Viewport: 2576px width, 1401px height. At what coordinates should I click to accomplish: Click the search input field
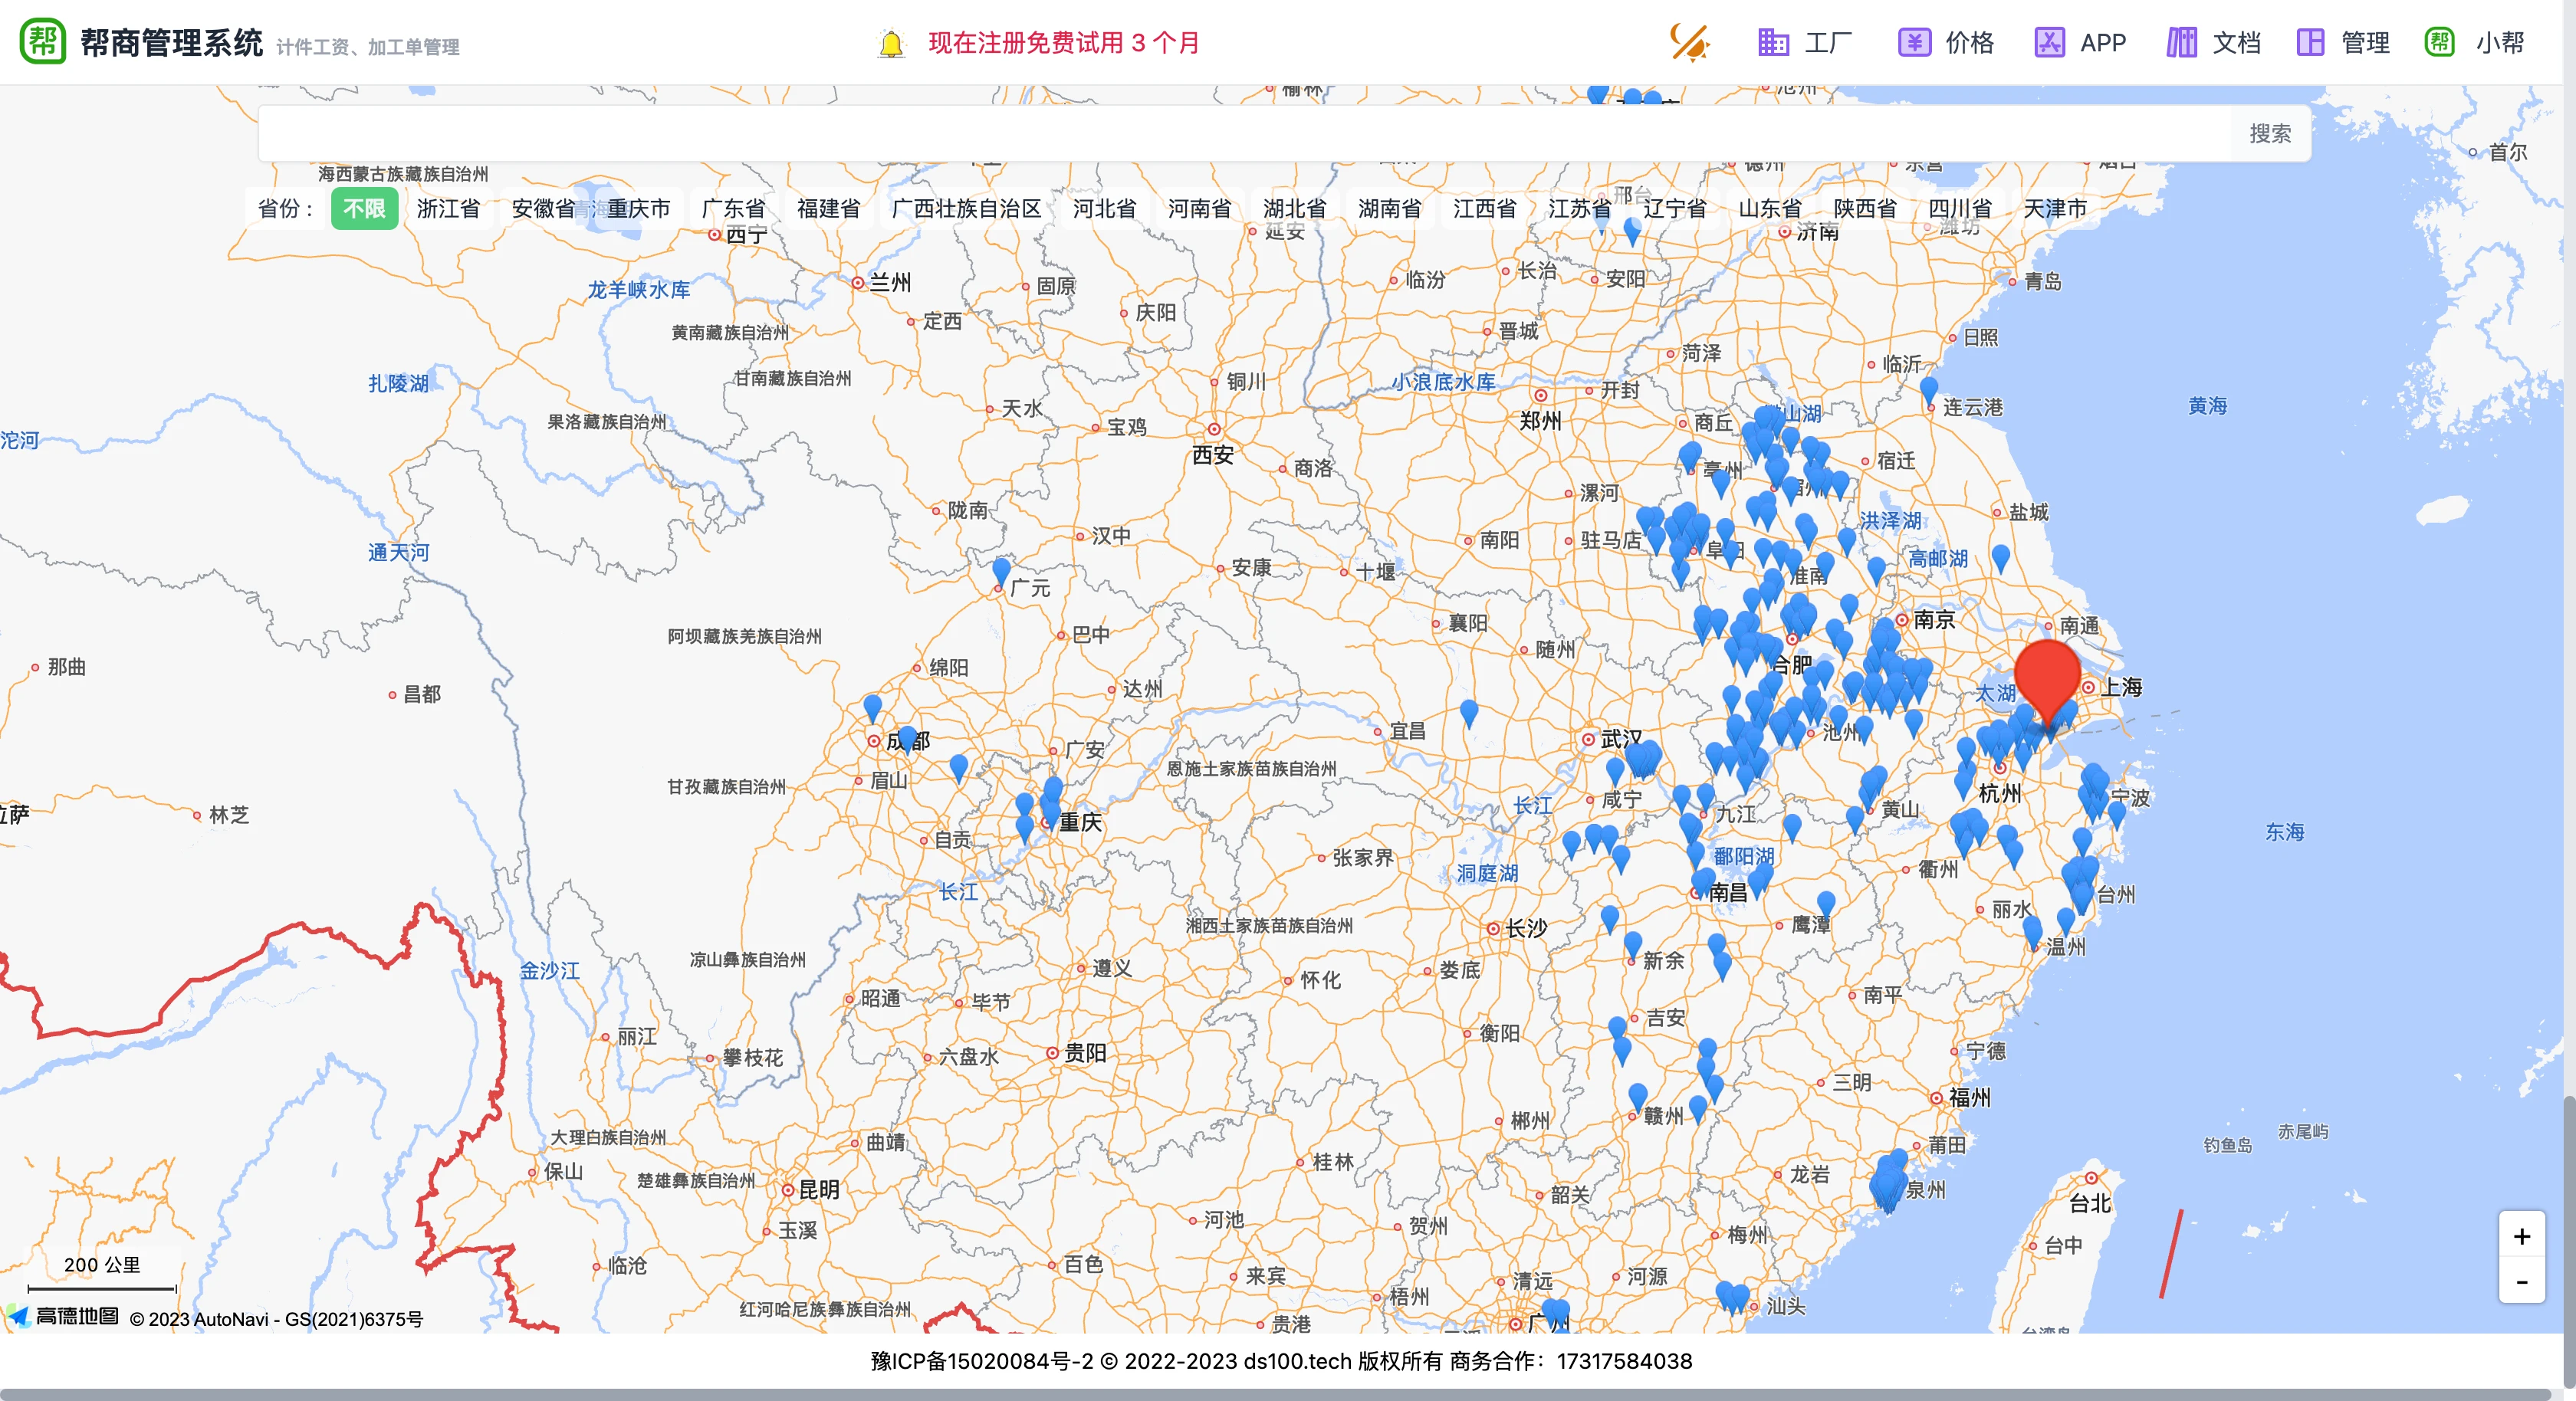1200,132
